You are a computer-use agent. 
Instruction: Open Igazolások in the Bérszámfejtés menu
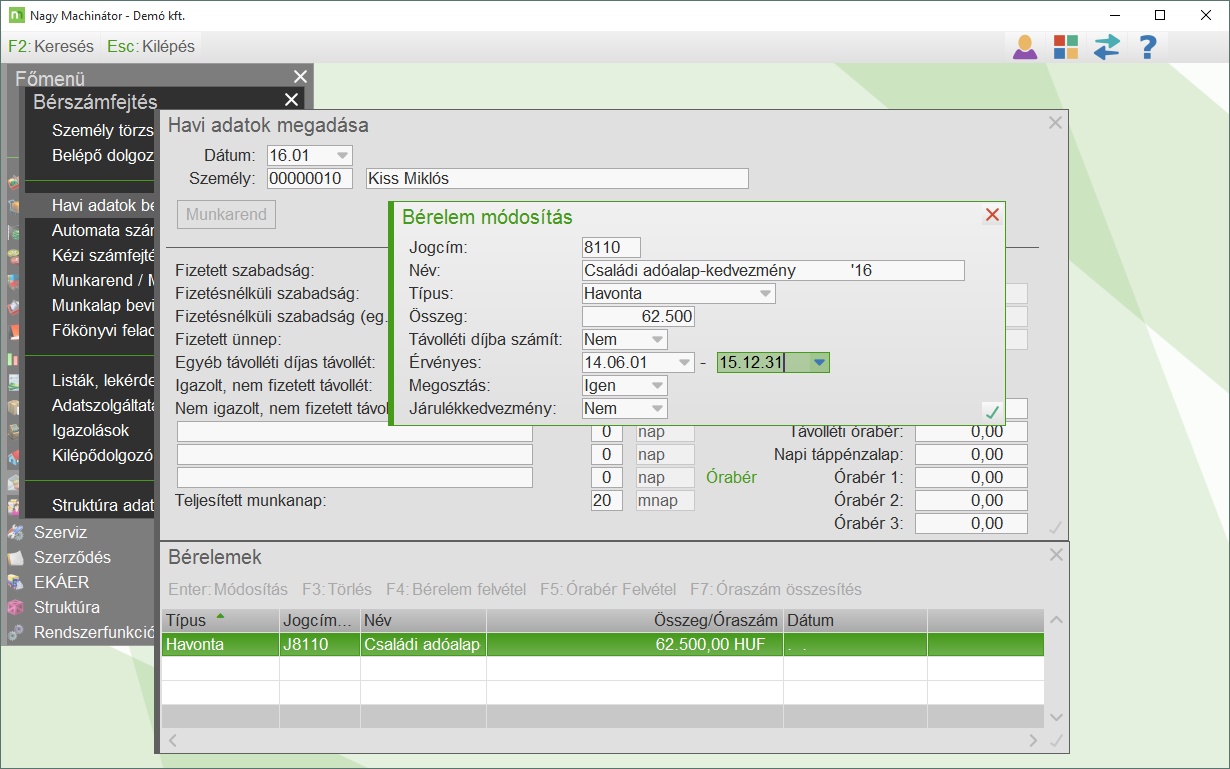point(91,431)
